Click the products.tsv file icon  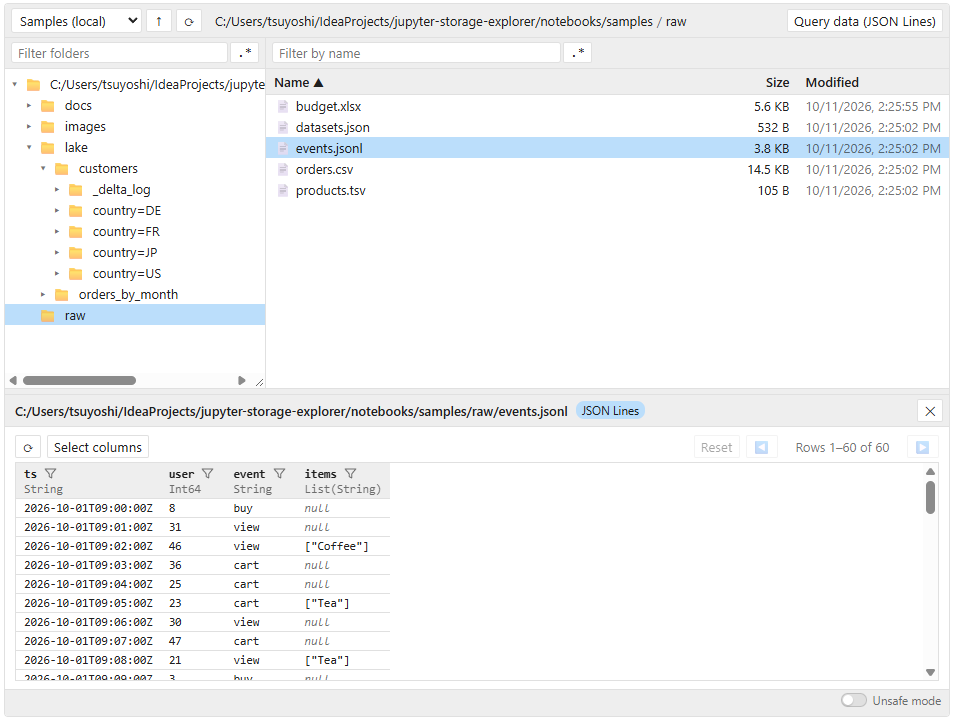283,191
